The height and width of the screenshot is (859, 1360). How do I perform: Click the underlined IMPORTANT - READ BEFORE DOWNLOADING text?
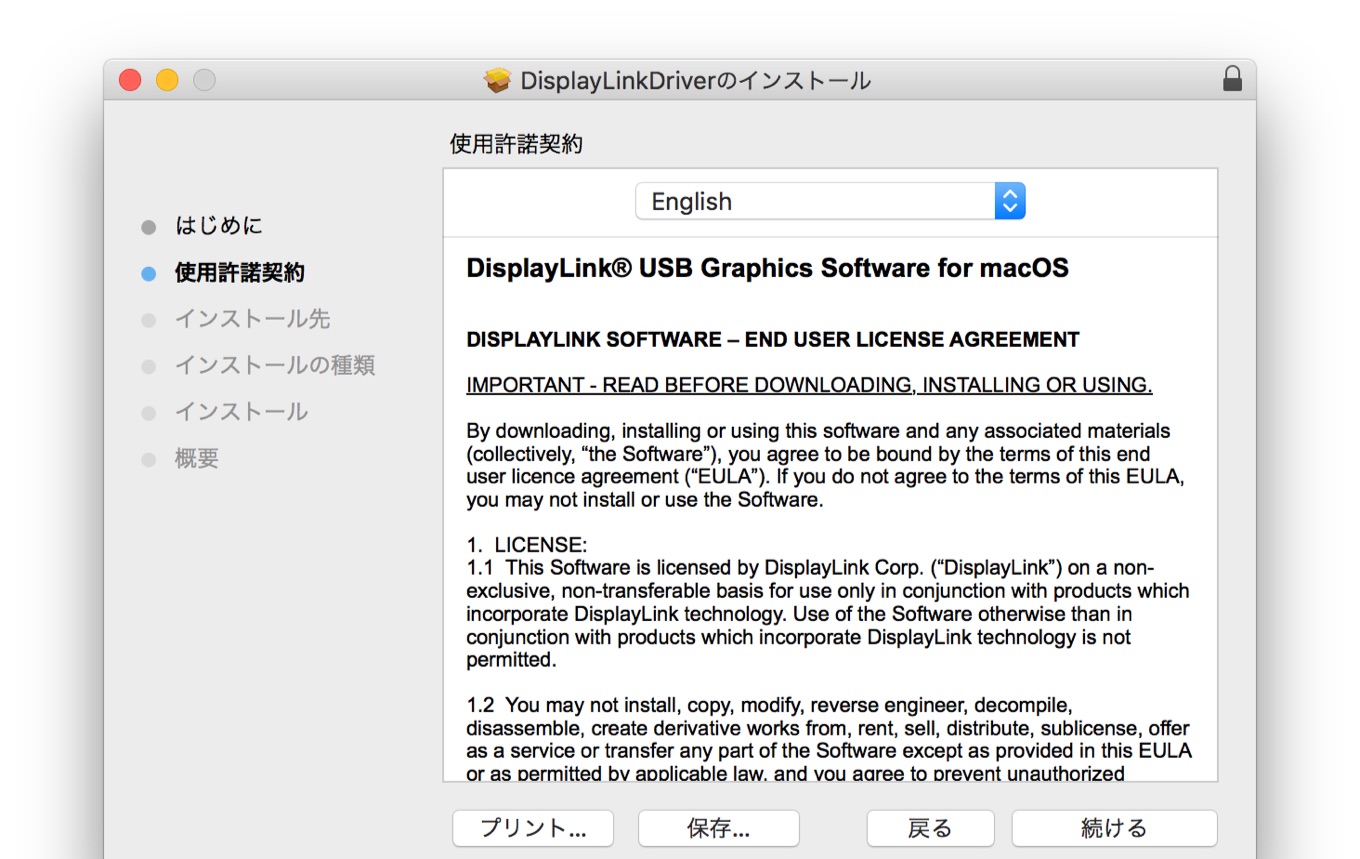(808, 385)
